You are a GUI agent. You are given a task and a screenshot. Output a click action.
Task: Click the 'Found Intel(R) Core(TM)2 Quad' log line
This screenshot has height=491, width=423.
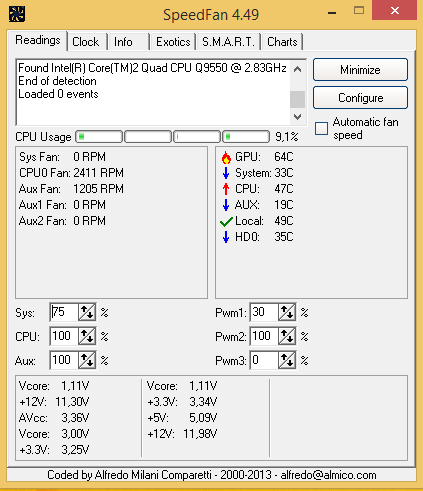152,68
